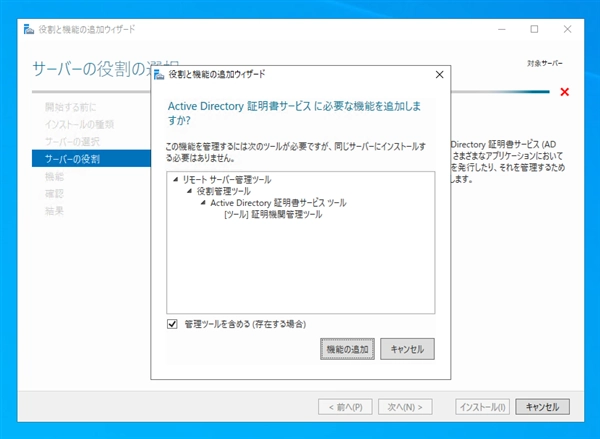Screen dimensions: 600x439
Task: Select Active Directory 証明書サービス ツール row
Action: click(278, 202)
